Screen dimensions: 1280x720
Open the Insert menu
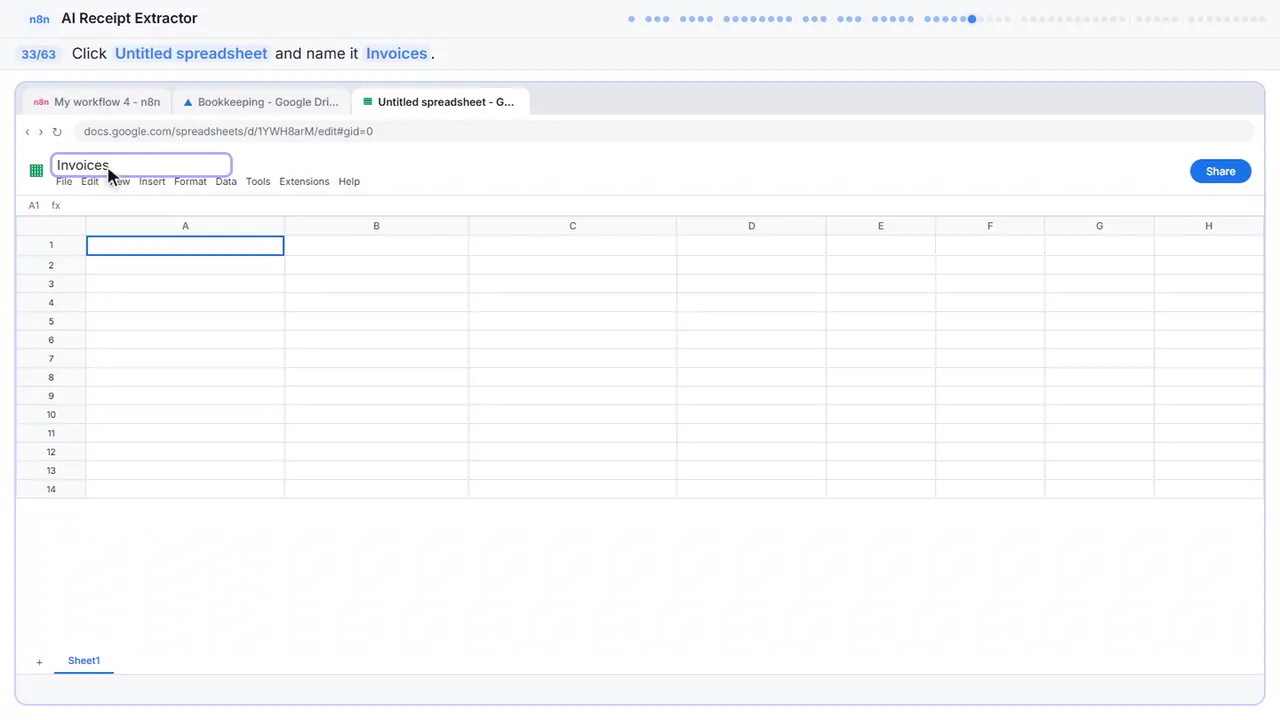tap(152, 182)
